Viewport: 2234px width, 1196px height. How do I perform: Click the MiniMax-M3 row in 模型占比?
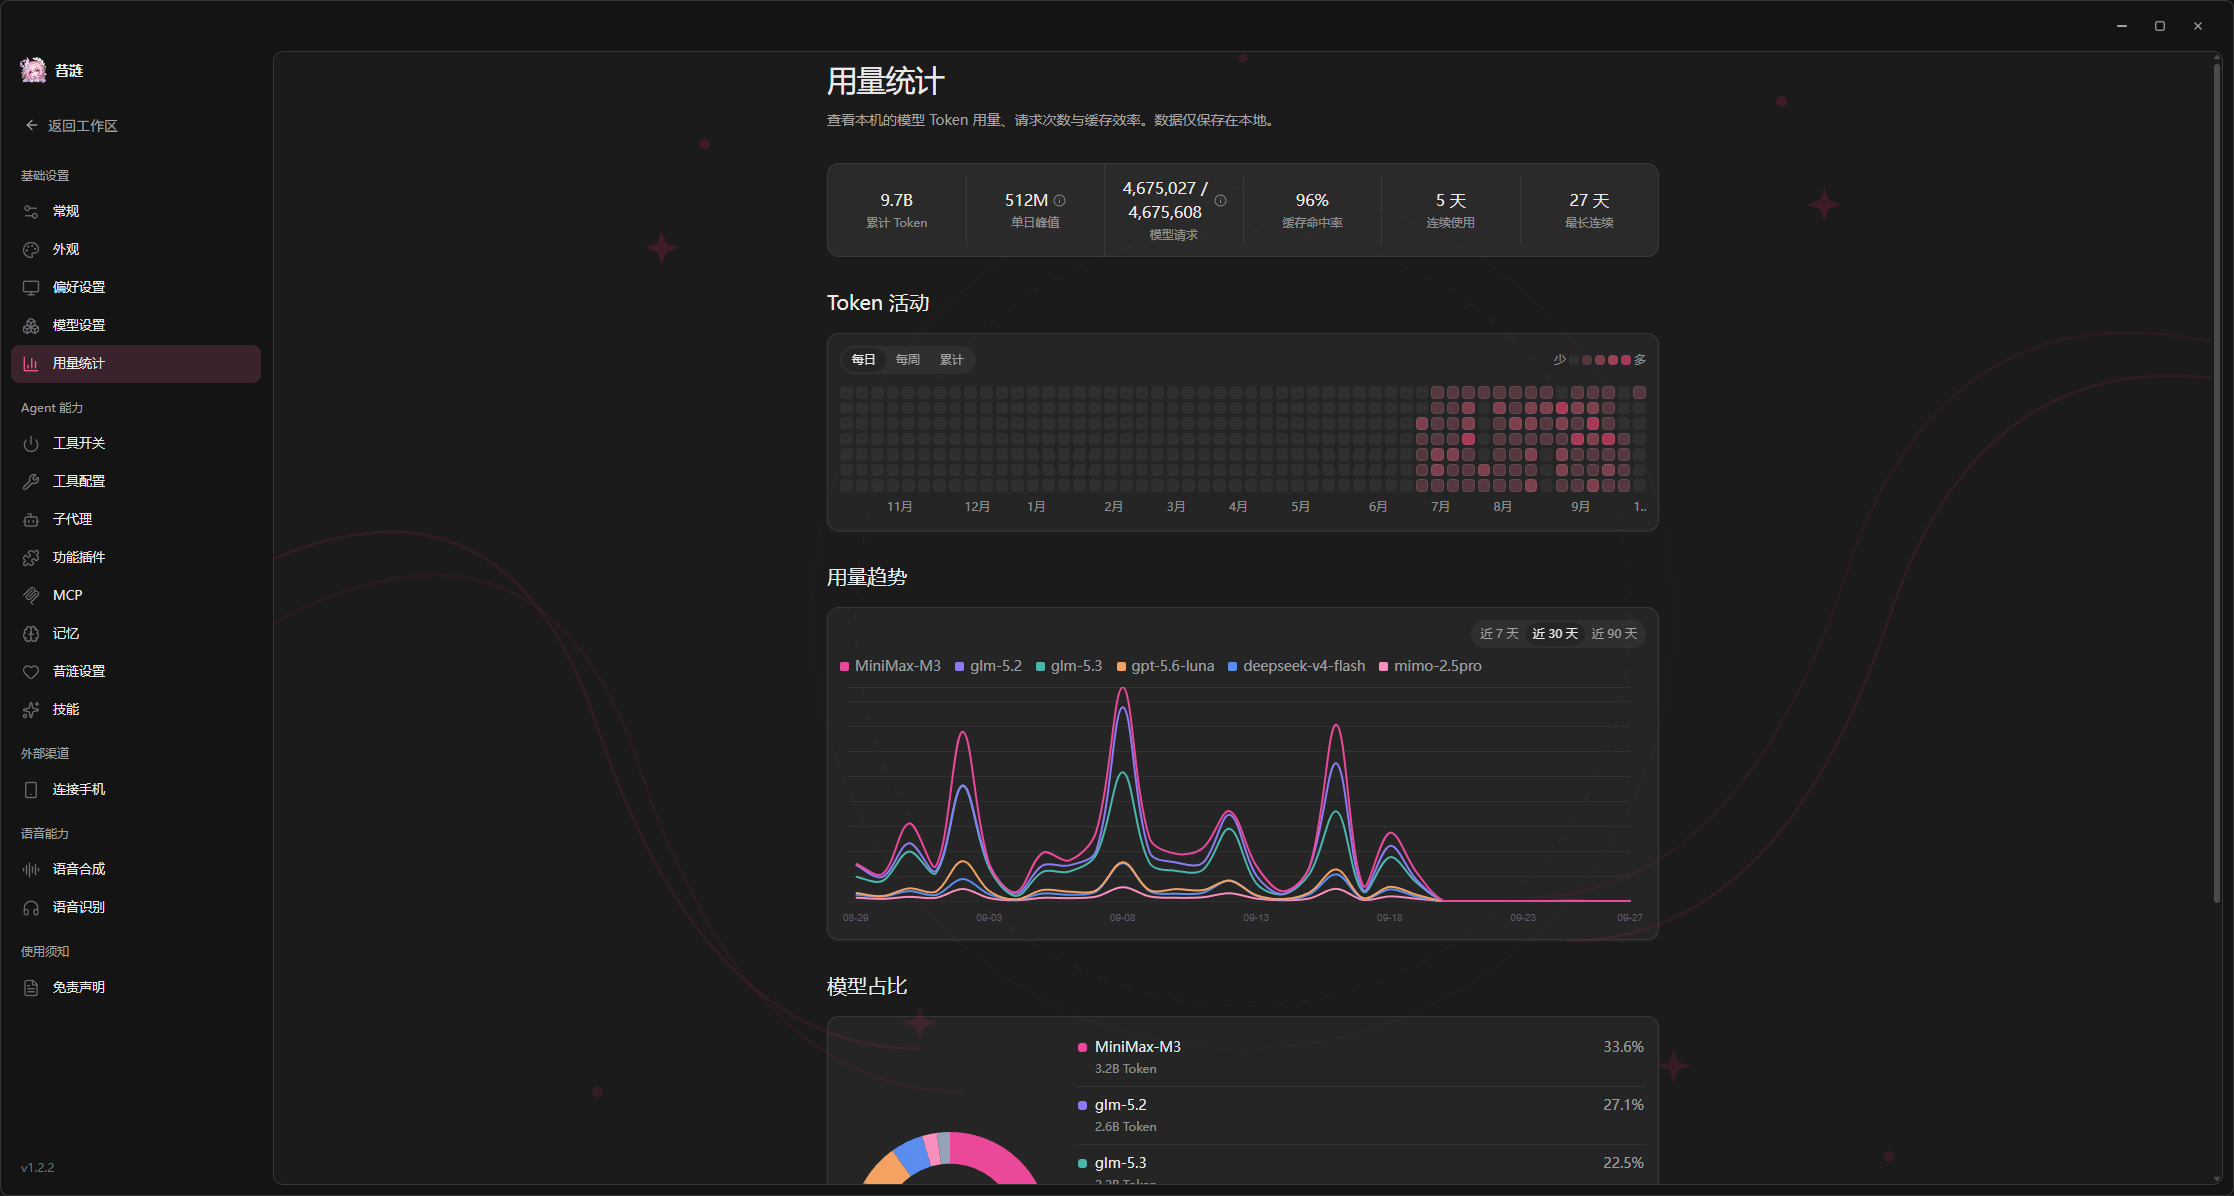point(1360,1057)
